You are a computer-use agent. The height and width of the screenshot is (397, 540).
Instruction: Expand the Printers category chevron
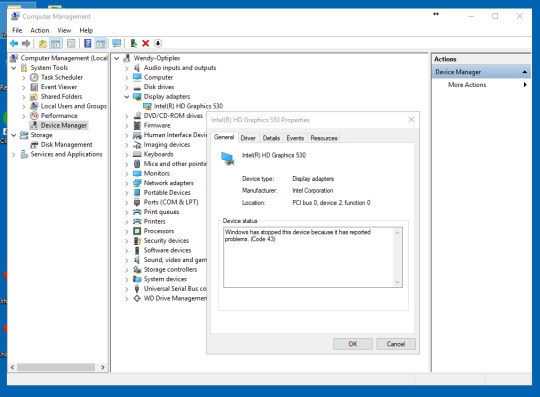[127, 222]
